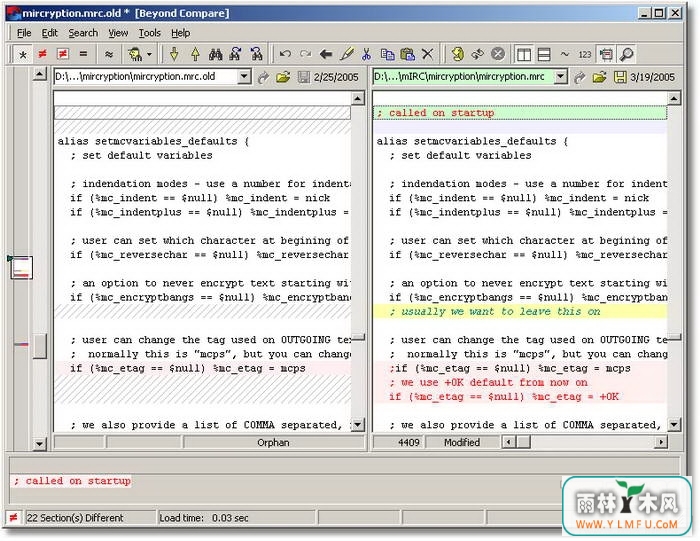The image size is (700, 541).
Task: Click left pane scroll up arrow
Action: click(358, 98)
